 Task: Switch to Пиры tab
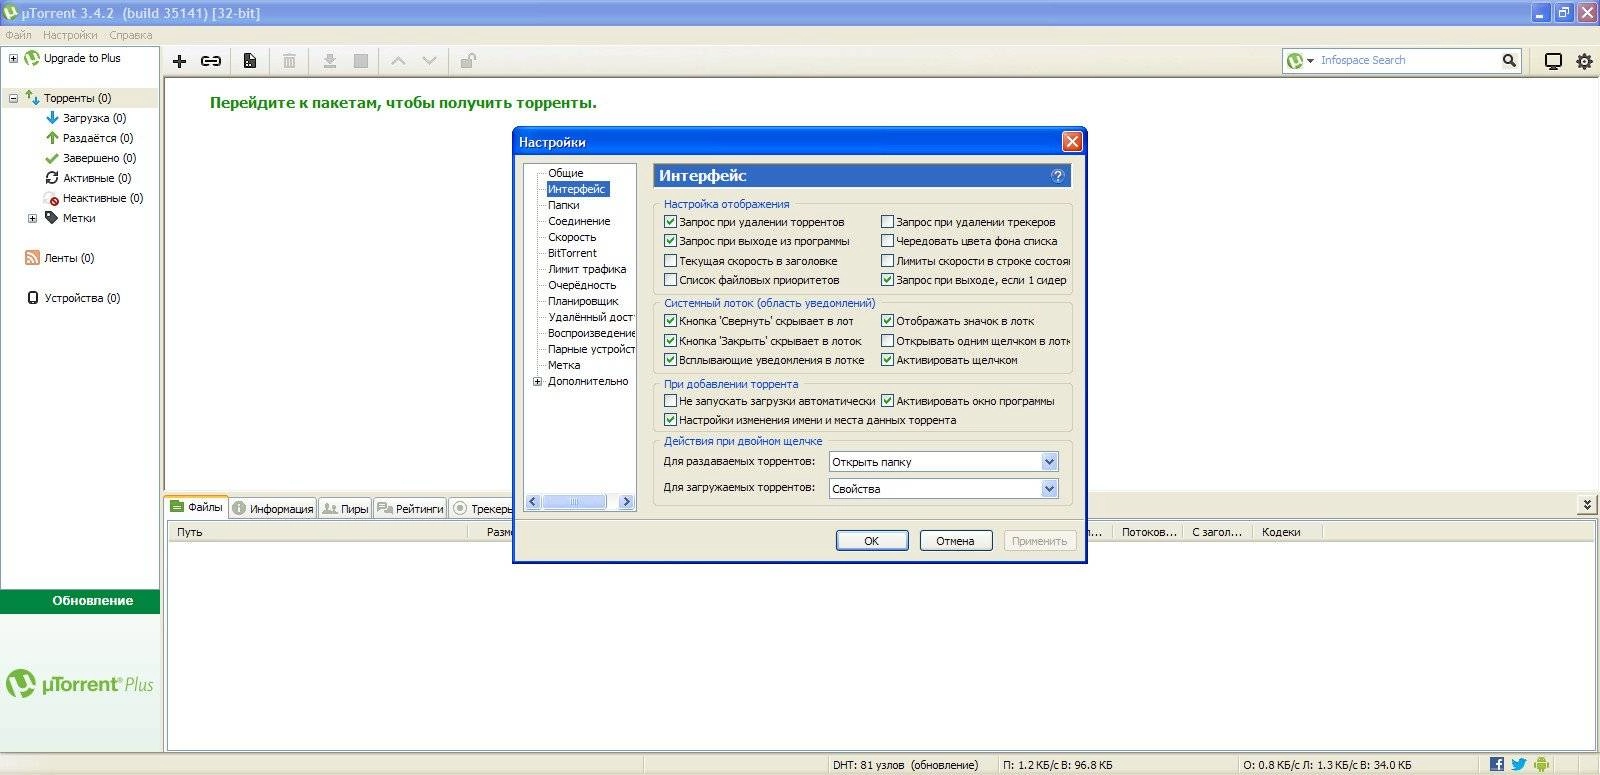tap(345, 508)
